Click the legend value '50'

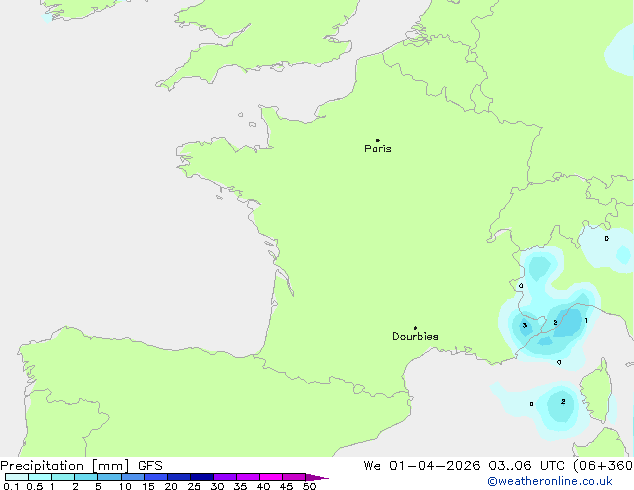[x=310, y=486]
